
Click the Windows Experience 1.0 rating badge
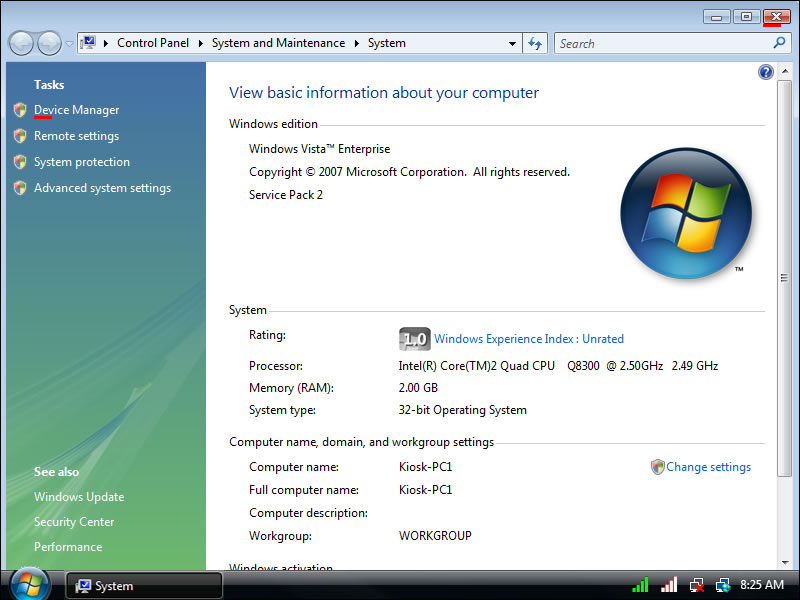pyautogui.click(x=414, y=339)
